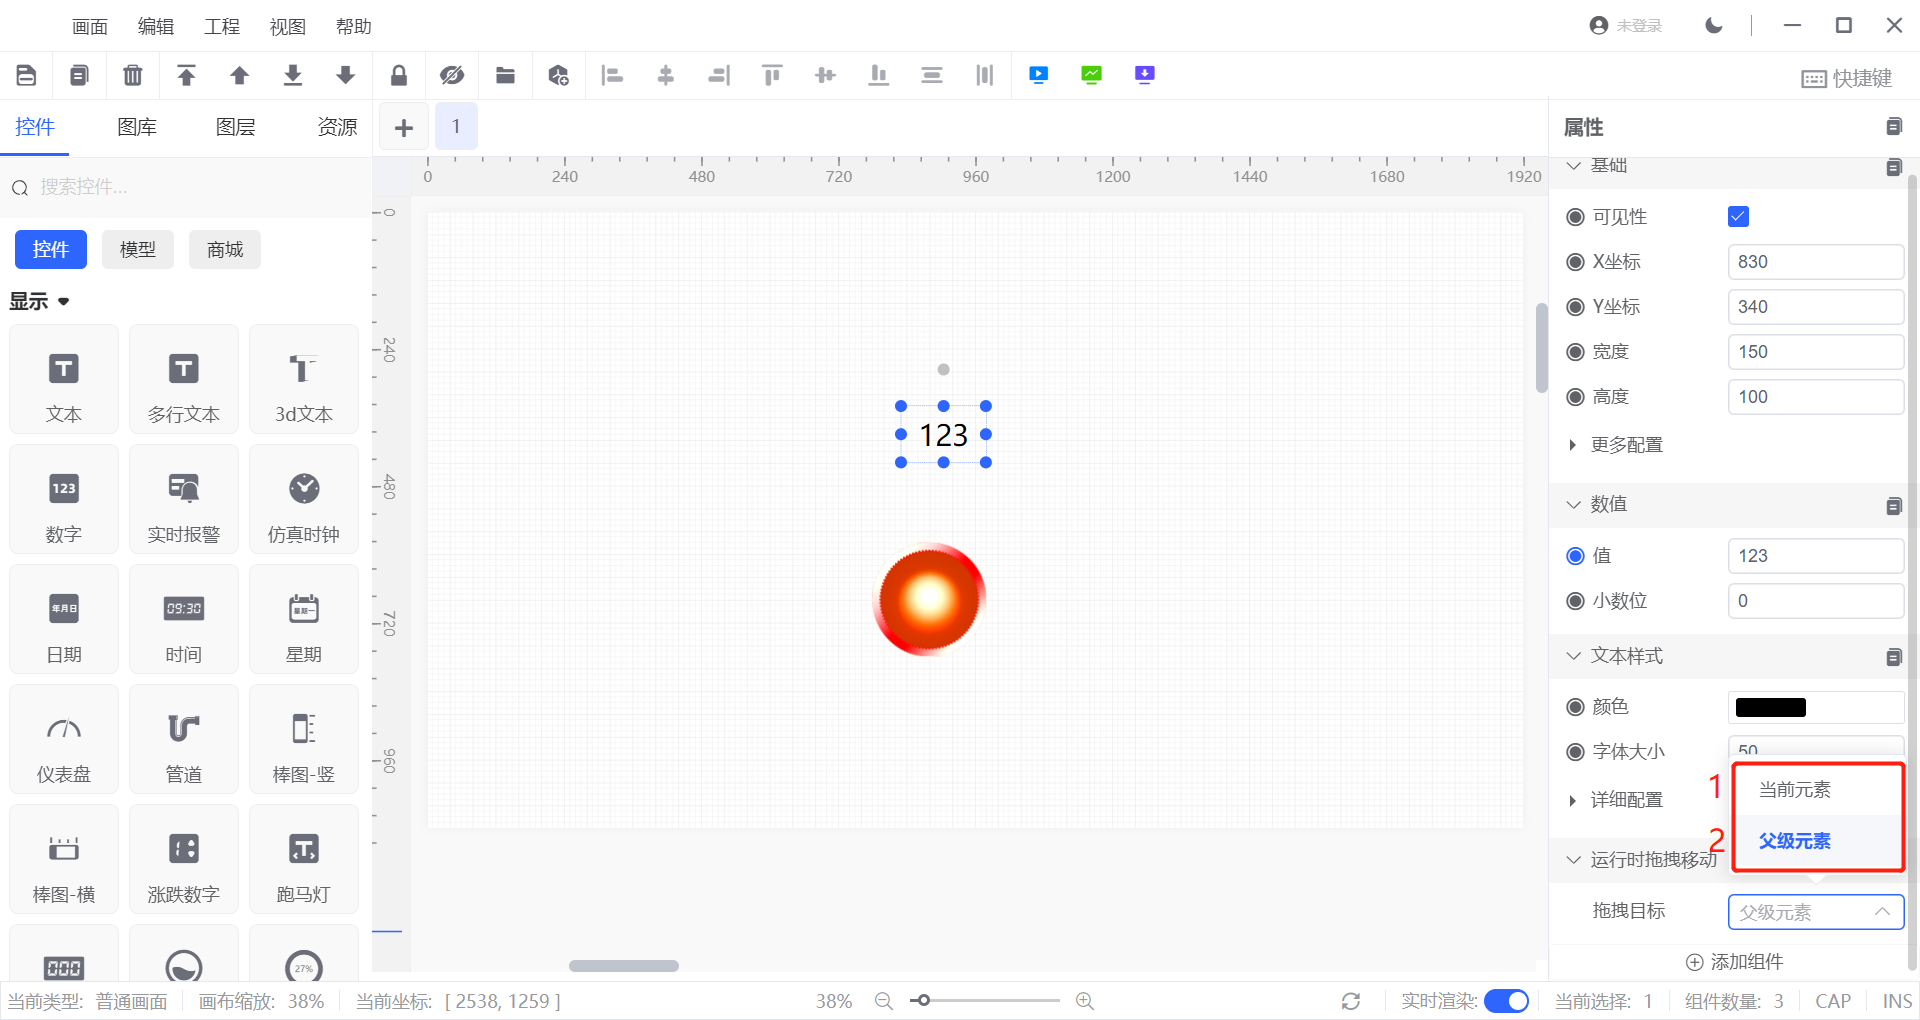Viewport: 1920px width, 1020px height.
Task: Click the black 颜色 color swatch
Action: pyautogui.click(x=1770, y=707)
